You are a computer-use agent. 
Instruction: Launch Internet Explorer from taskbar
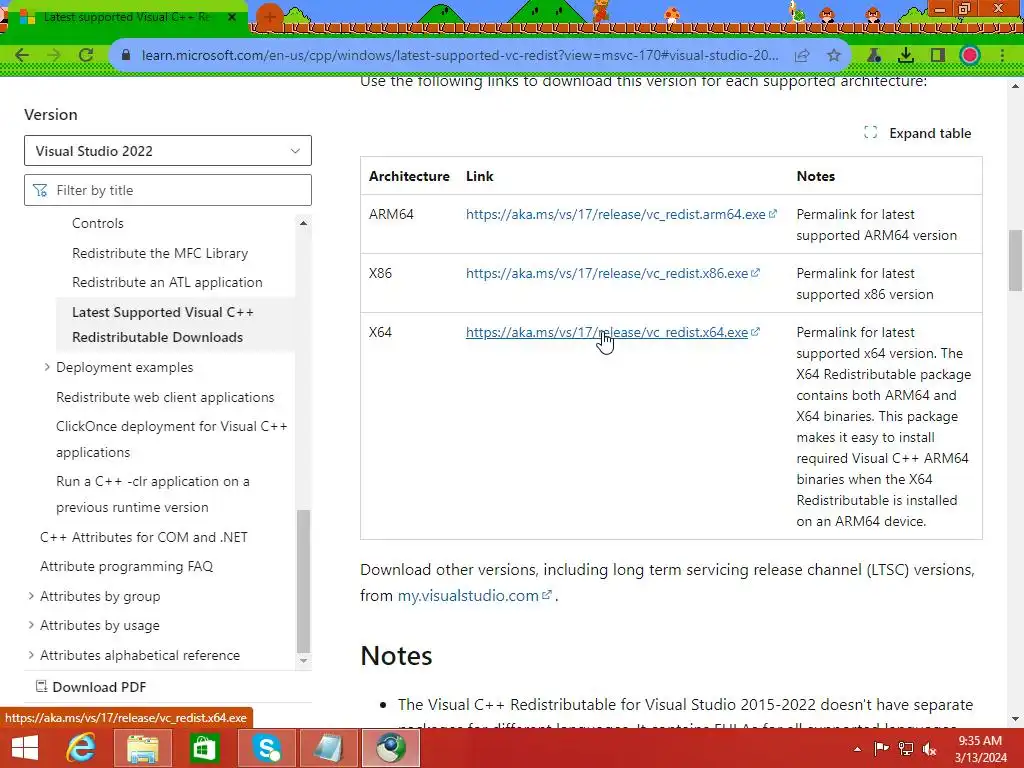[82, 748]
